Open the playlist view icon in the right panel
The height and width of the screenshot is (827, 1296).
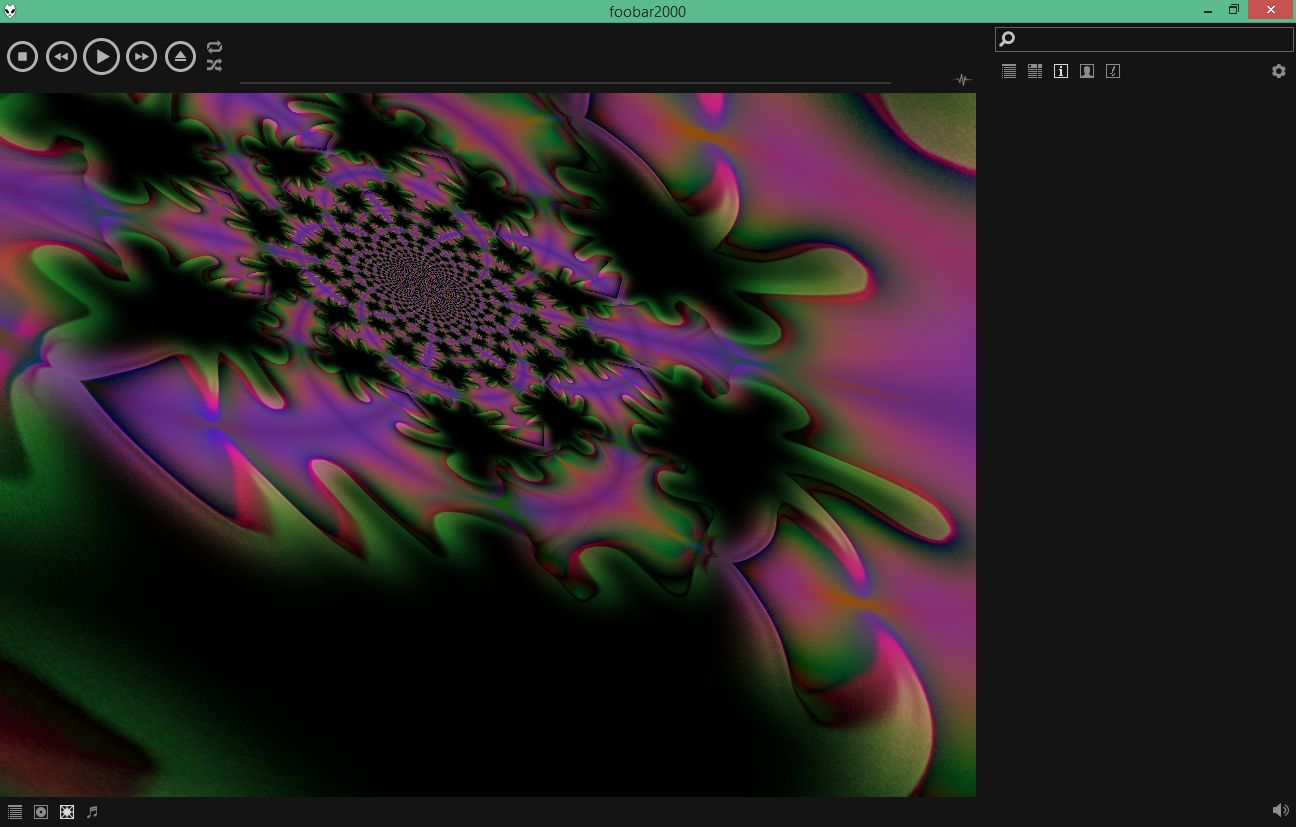coord(1009,71)
